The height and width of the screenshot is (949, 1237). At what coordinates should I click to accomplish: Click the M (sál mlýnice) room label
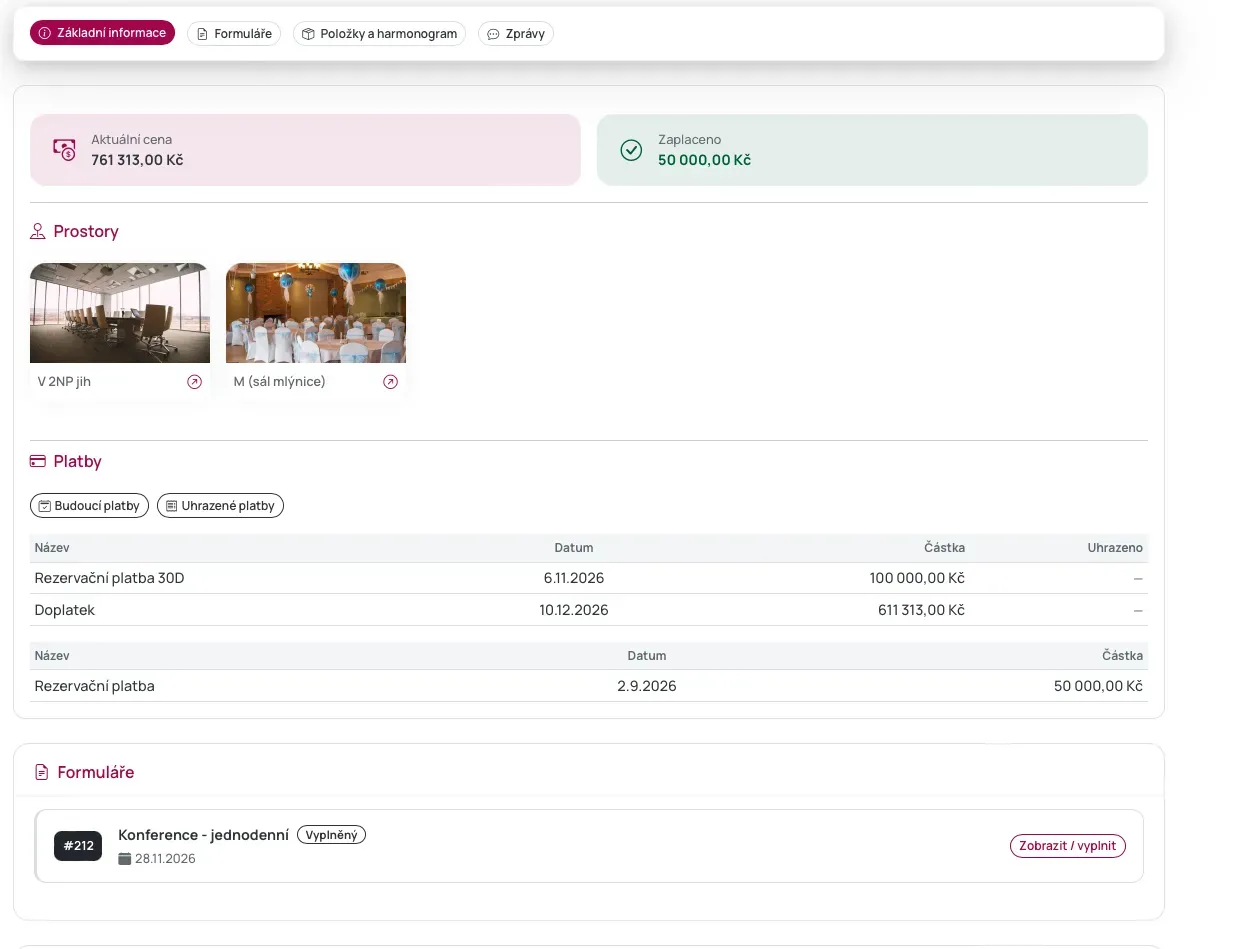click(x=280, y=382)
